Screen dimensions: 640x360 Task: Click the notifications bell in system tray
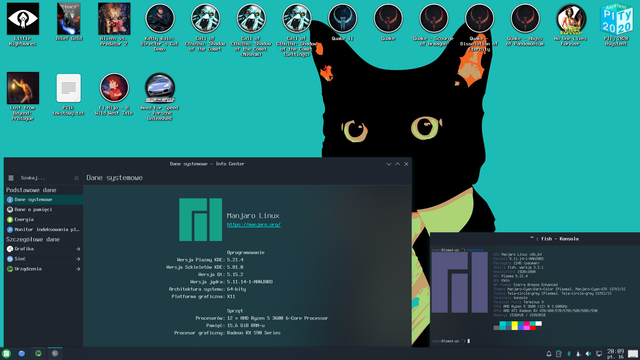tap(549, 354)
